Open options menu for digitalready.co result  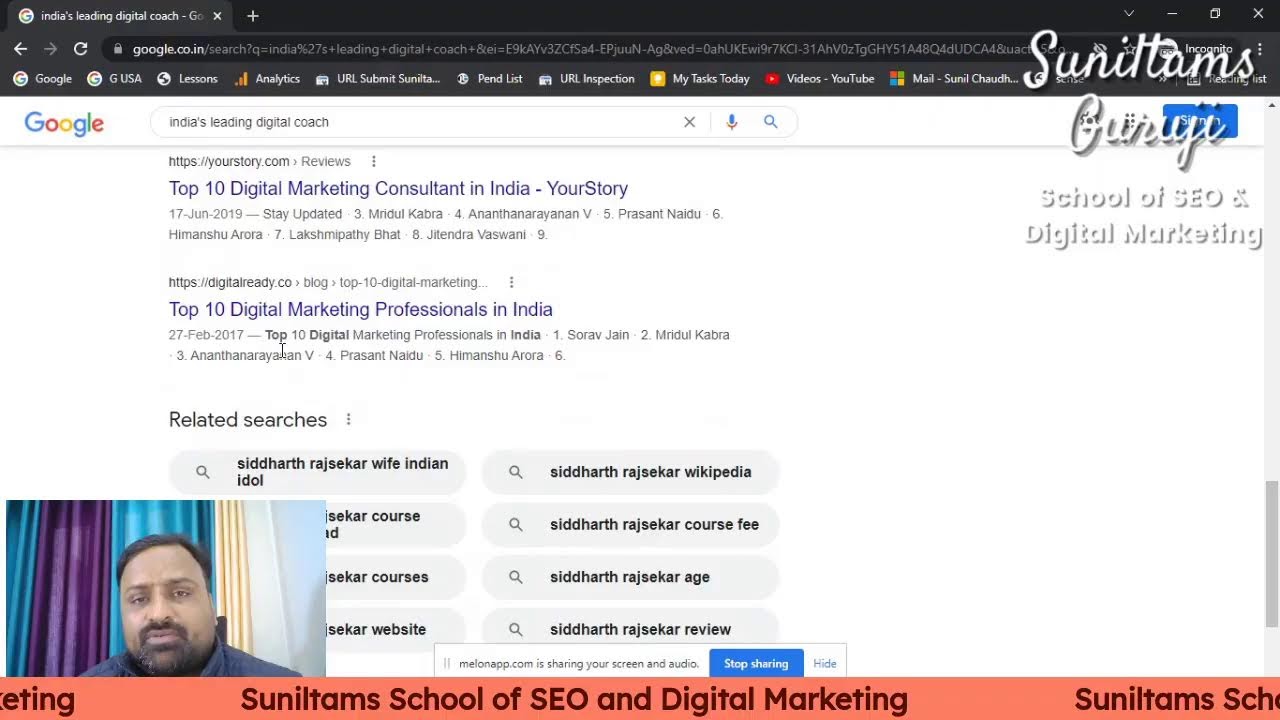pos(511,282)
